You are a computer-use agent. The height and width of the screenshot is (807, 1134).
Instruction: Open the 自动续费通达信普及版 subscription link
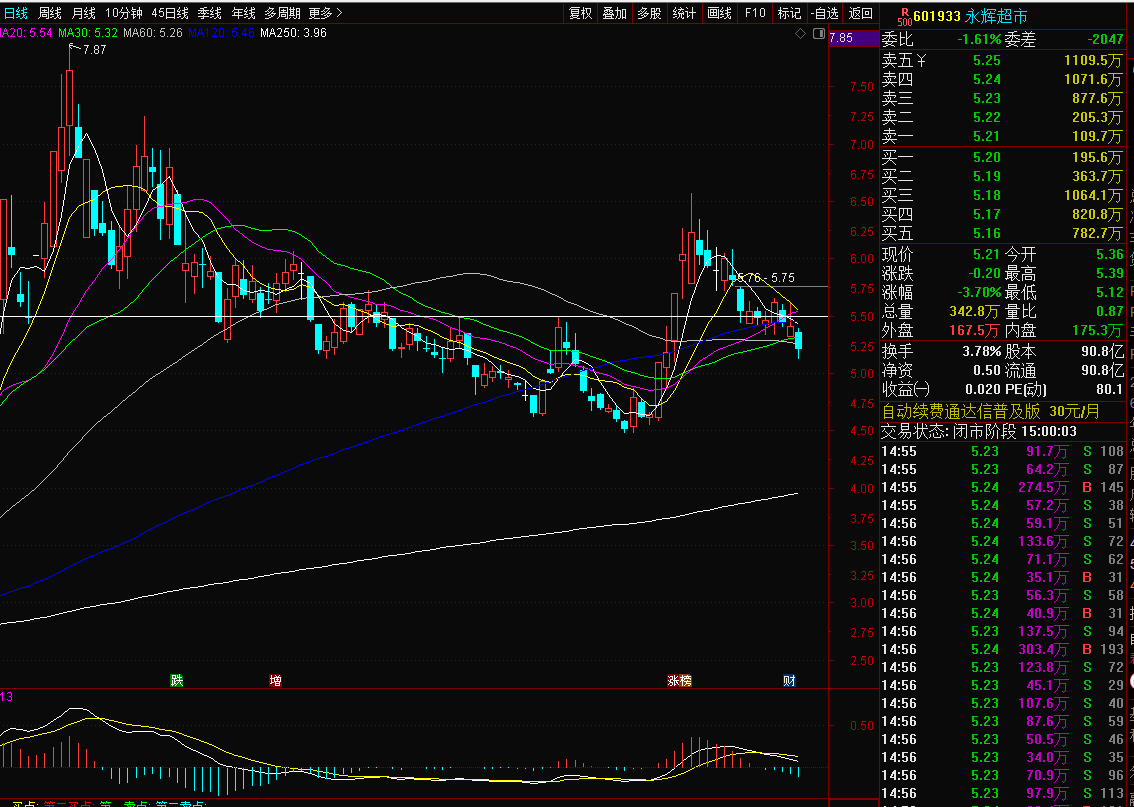(x=990, y=411)
